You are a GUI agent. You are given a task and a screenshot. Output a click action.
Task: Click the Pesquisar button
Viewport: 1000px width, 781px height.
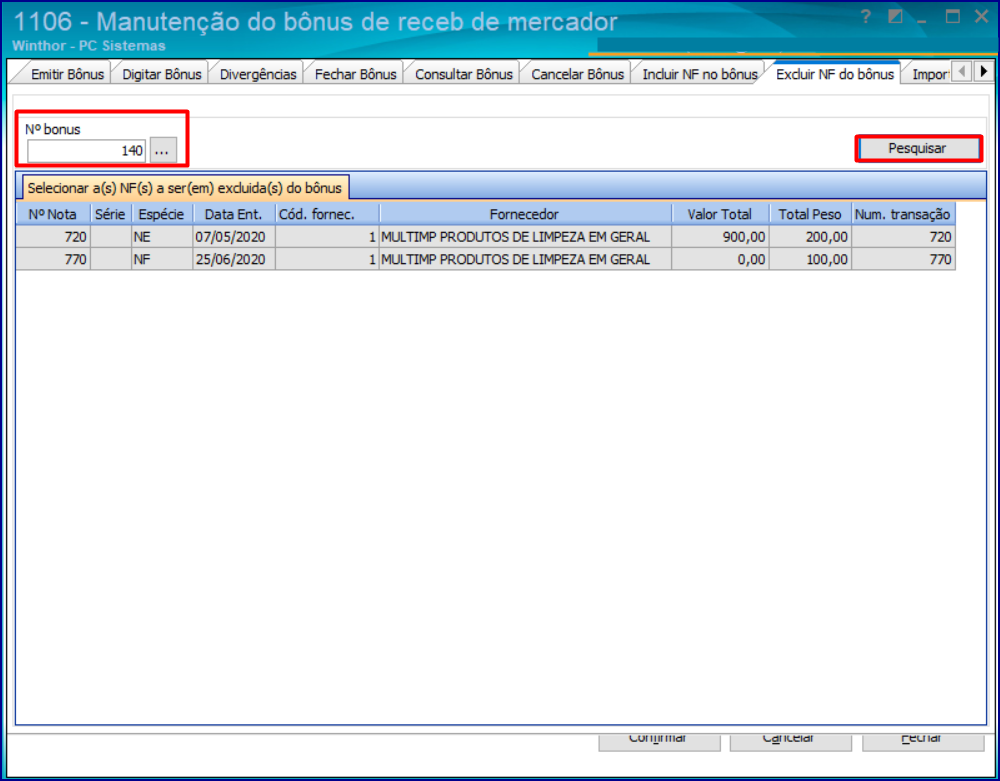coord(918,149)
